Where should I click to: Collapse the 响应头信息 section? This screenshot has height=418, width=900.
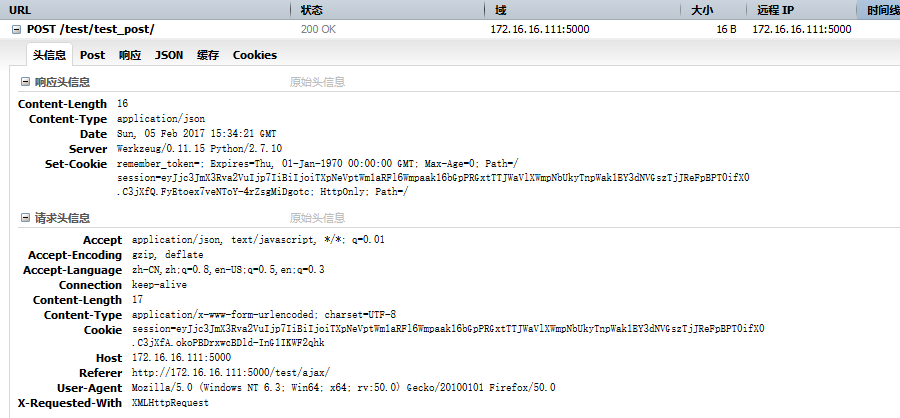(x=25, y=82)
